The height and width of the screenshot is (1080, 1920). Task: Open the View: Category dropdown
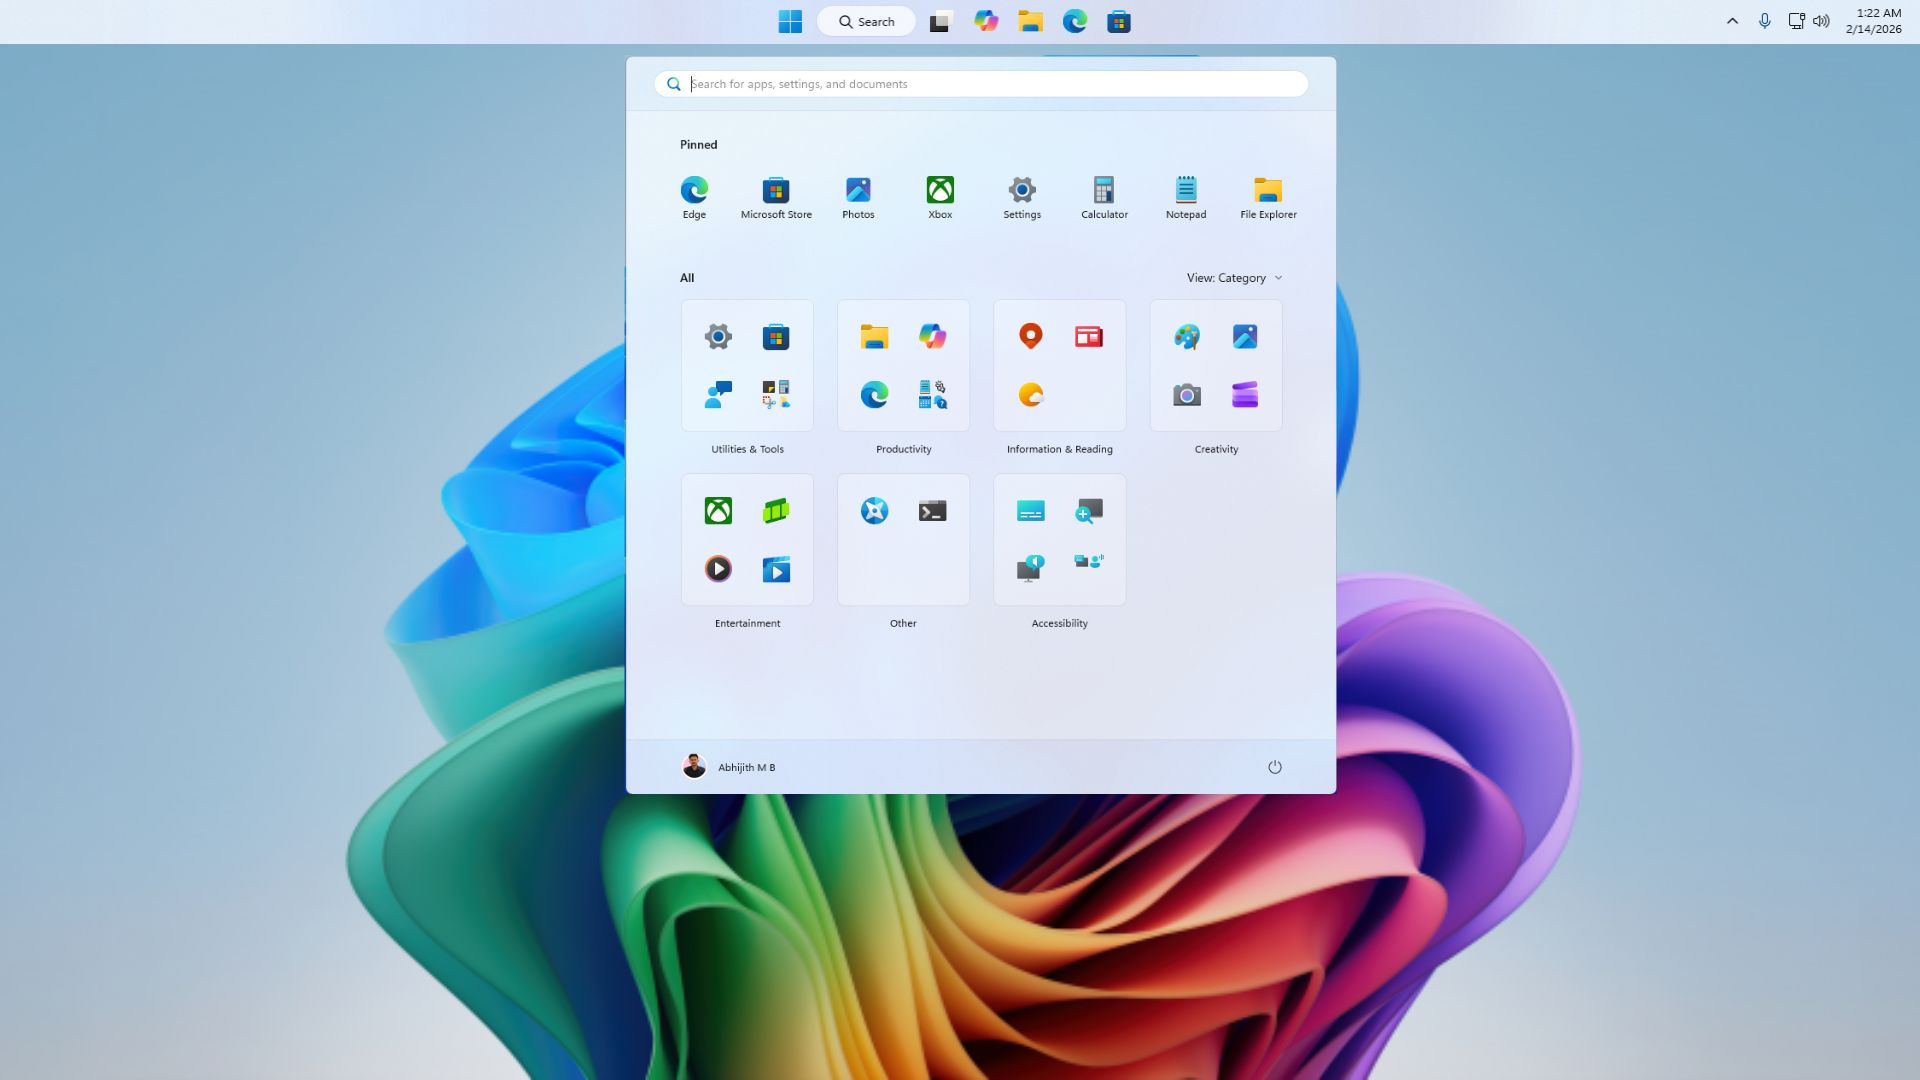pos(1232,278)
